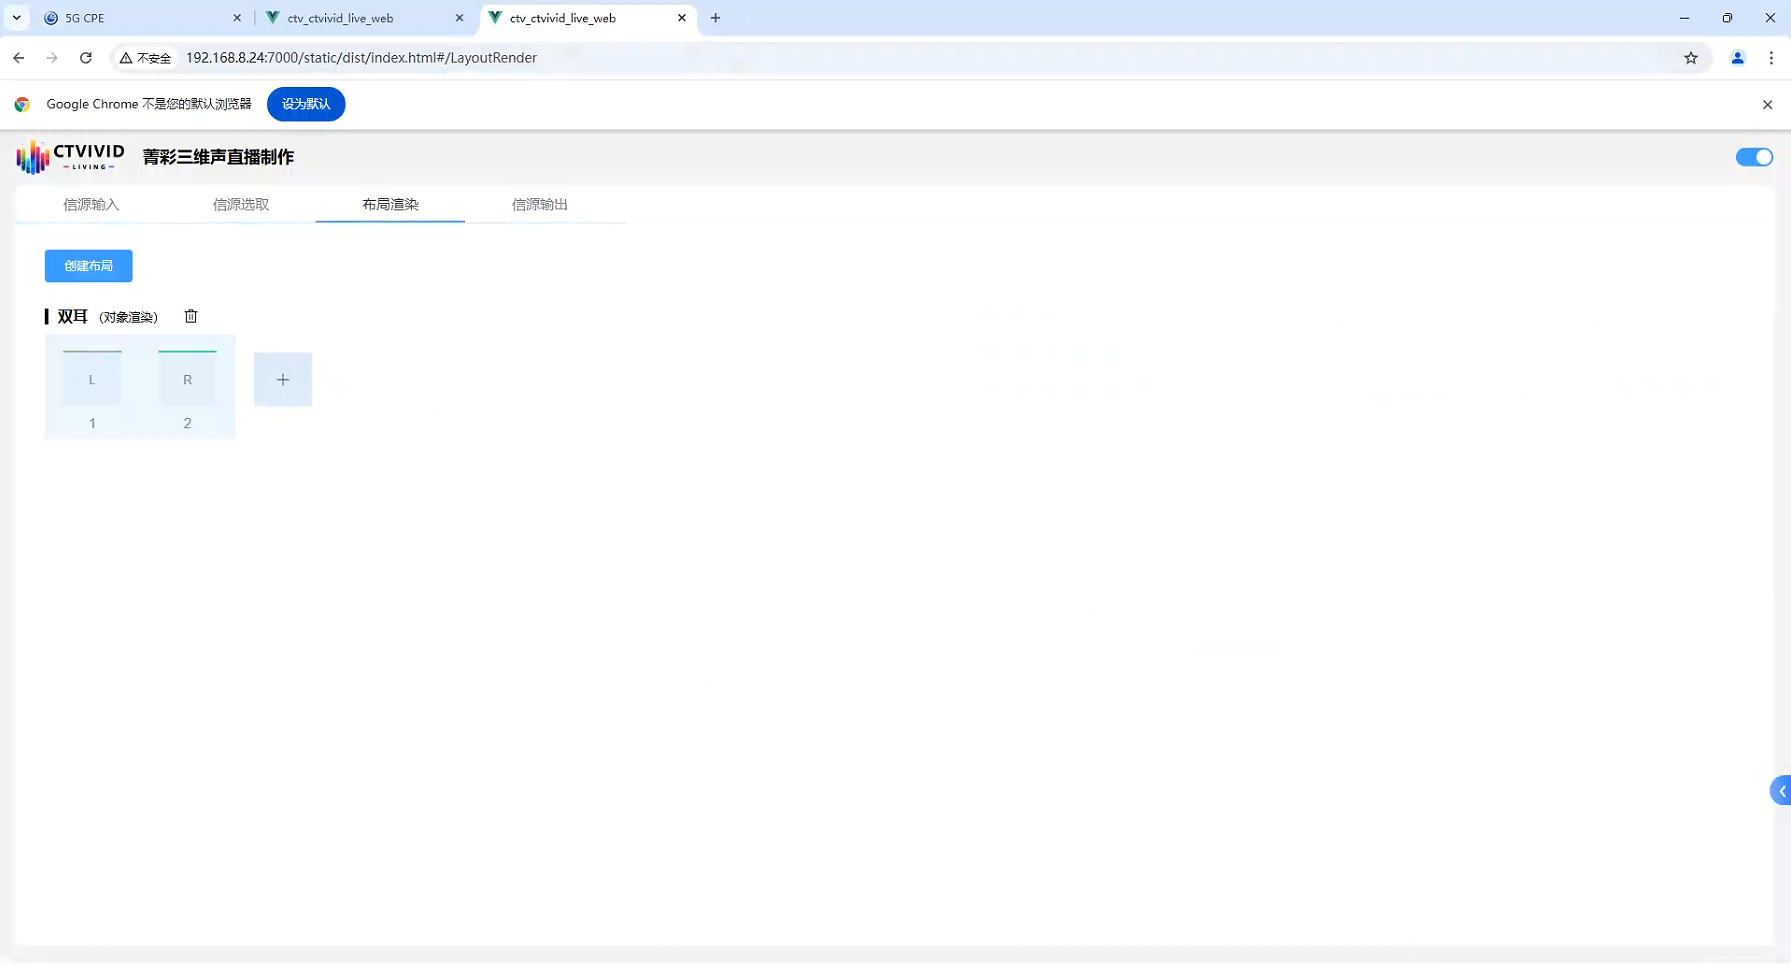Viewport: 1791px width, 964px height.
Task: Set Chrome as default with 设为默认
Action: coord(306,104)
